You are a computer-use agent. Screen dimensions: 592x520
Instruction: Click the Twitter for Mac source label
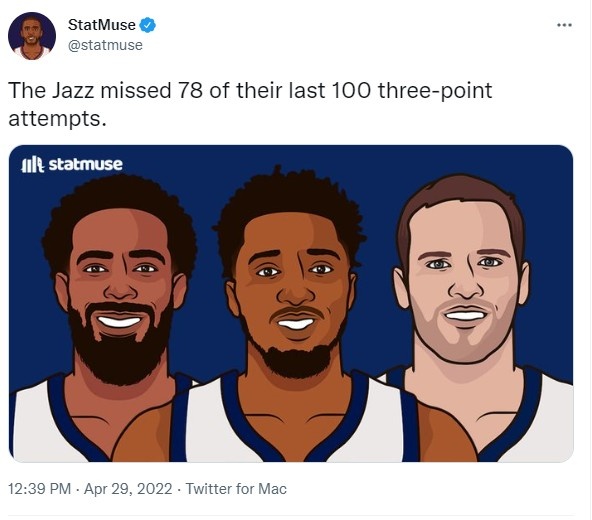pyautogui.click(x=236, y=489)
